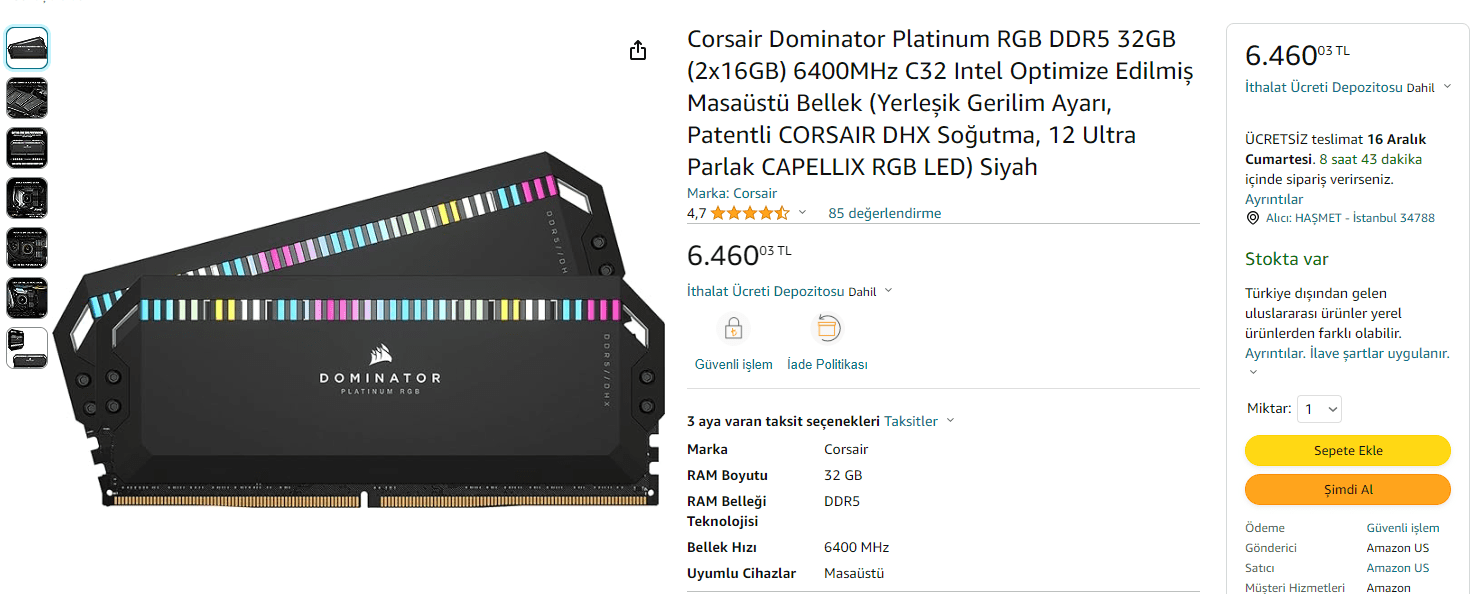Image resolution: width=1481 pixels, height=594 pixels.
Task: Expand İthalat Ücreti Depozitosu details under center price
Action: coord(889,291)
